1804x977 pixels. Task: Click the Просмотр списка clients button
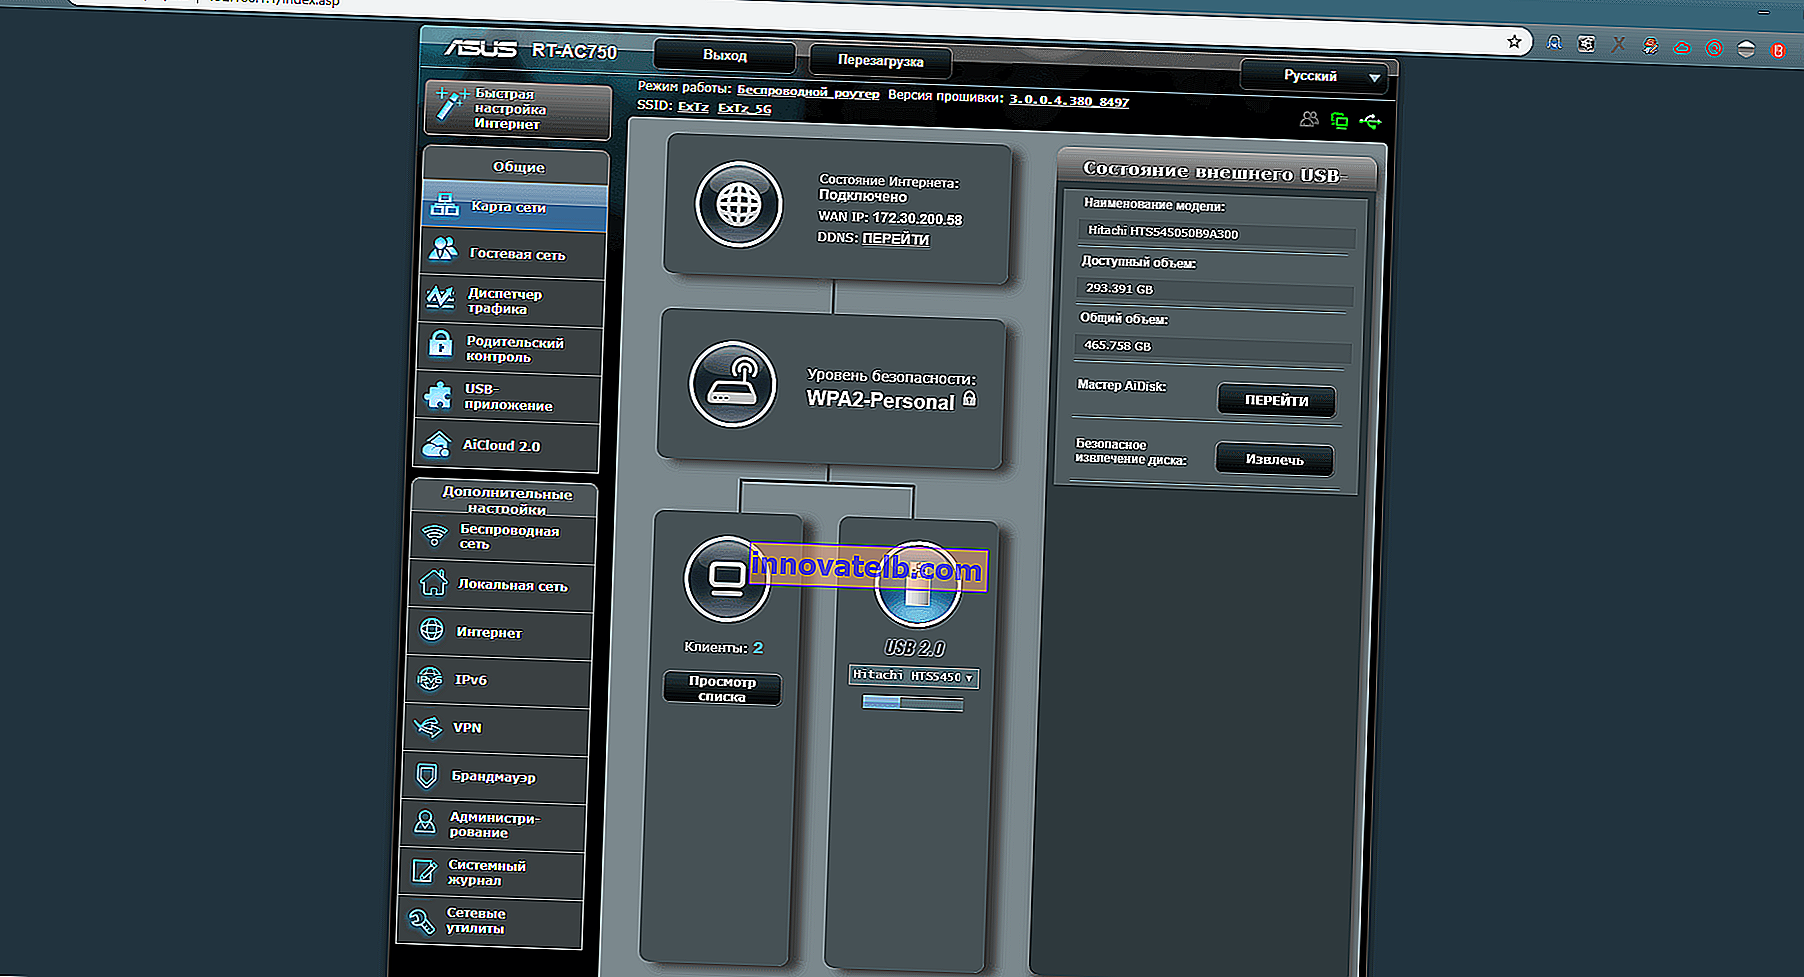click(722, 688)
